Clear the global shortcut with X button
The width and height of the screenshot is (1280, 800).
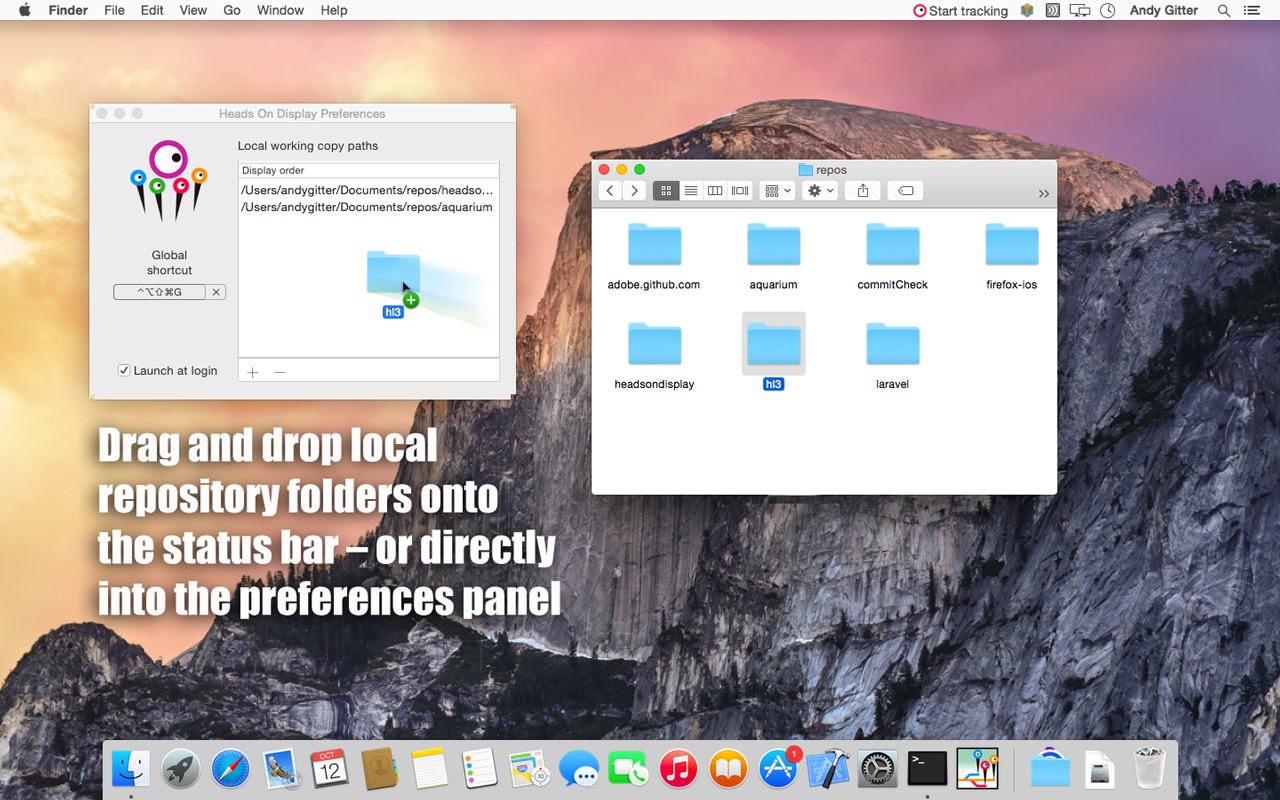pyautogui.click(x=216, y=292)
